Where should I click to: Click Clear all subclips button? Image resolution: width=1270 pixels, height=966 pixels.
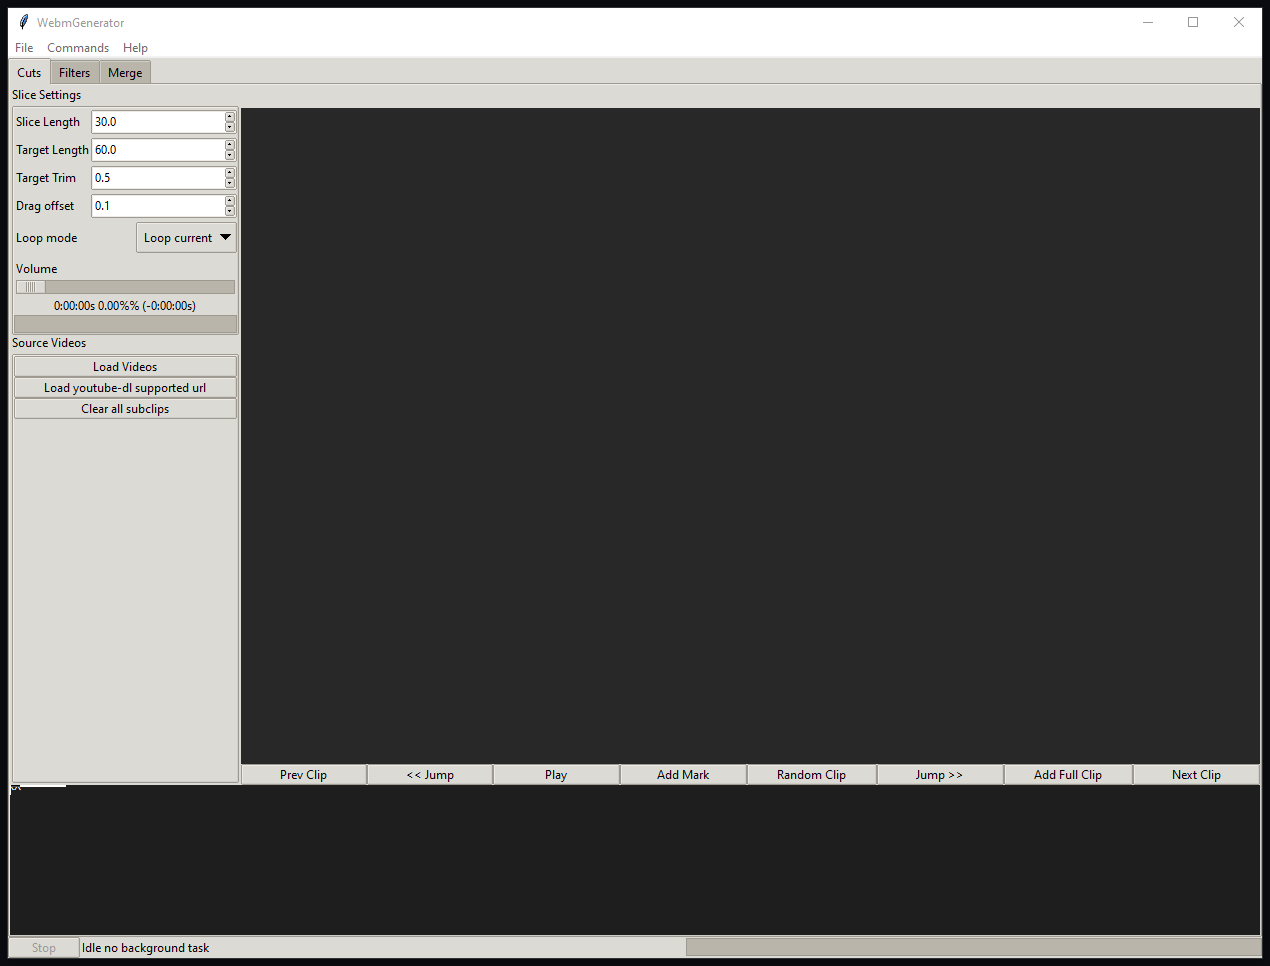click(x=125, y=409)
